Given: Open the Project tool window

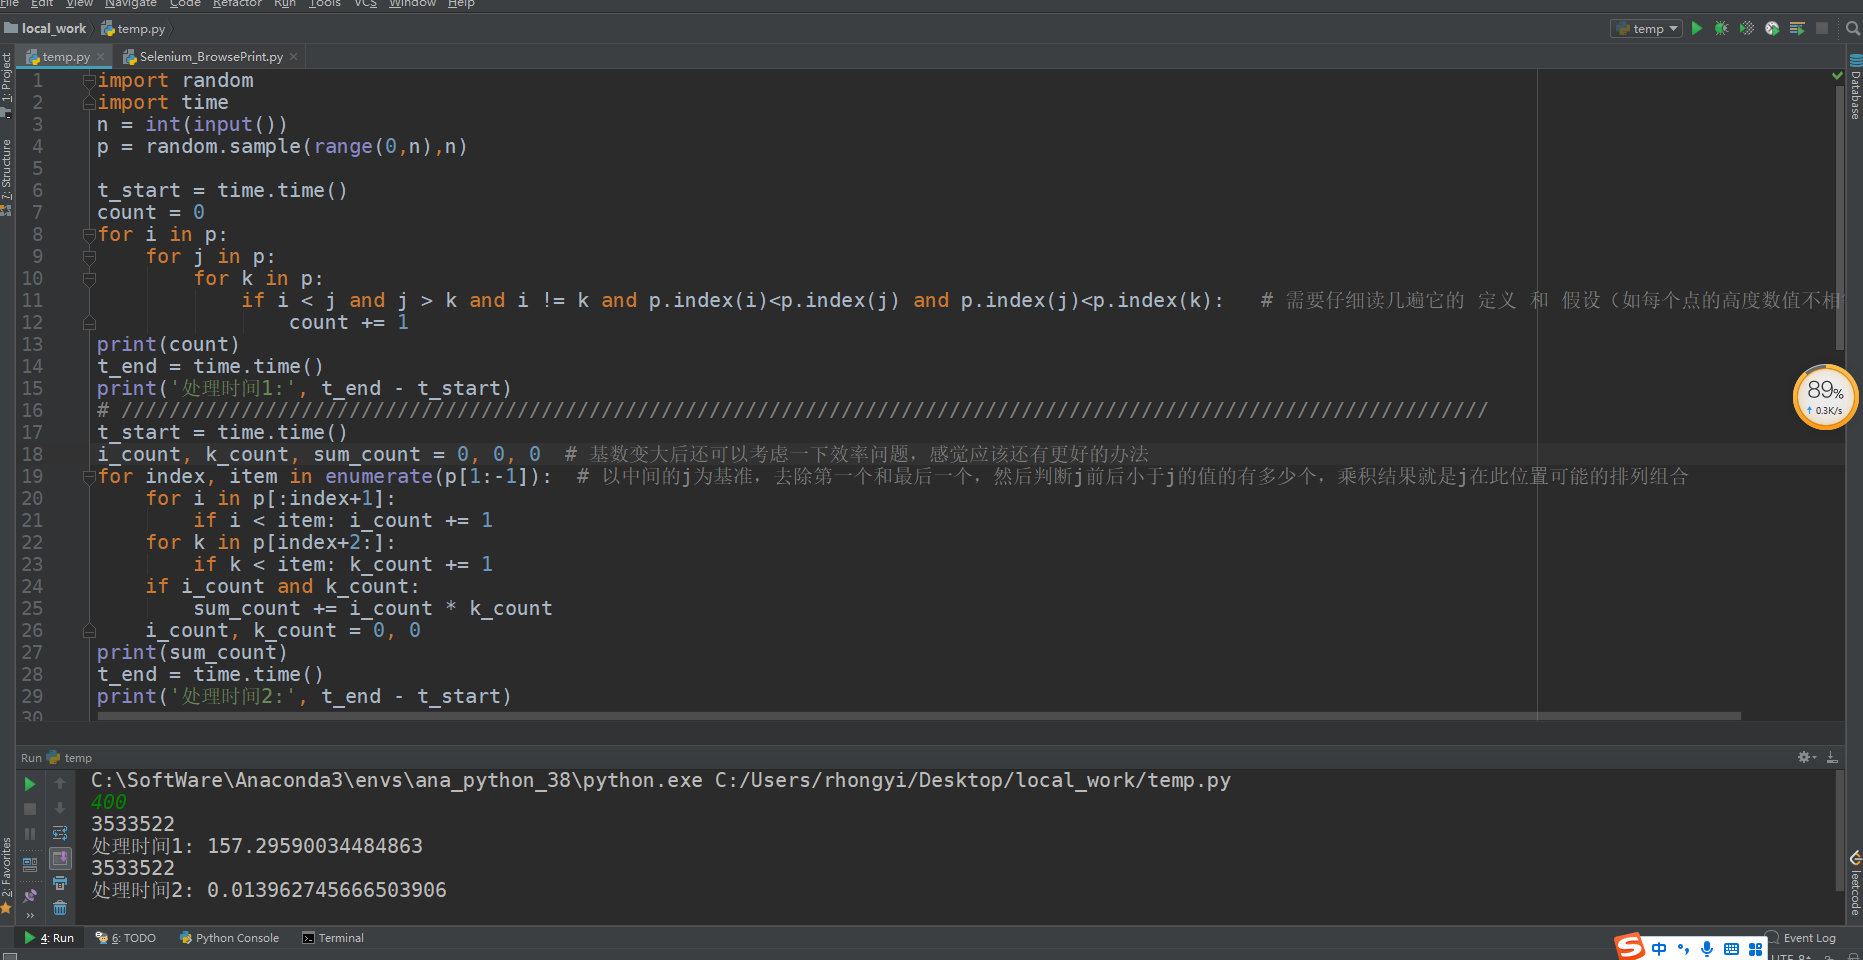Looking at the screenshot, I should coord(7,84).
